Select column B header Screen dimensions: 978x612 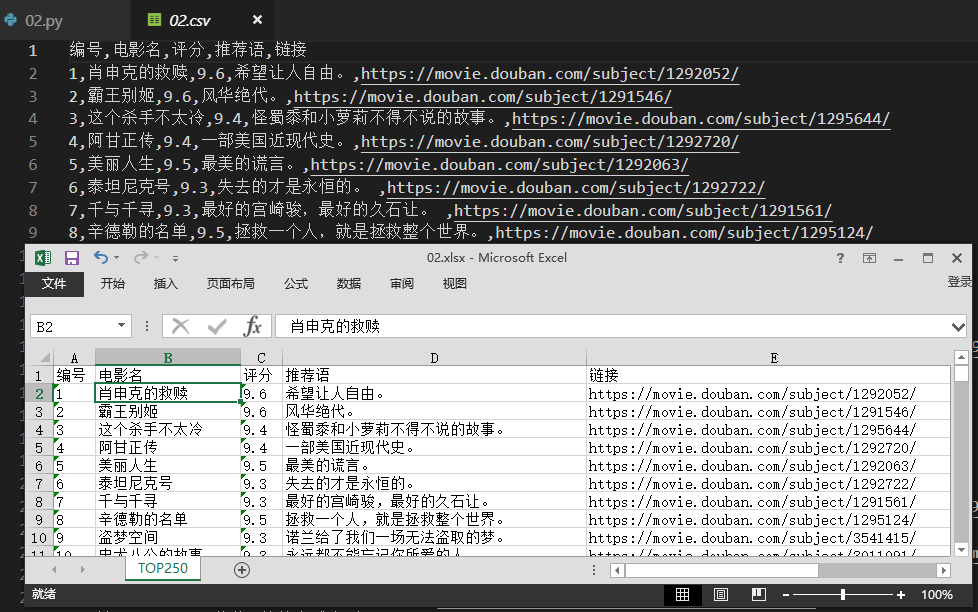tap(168, 358)
